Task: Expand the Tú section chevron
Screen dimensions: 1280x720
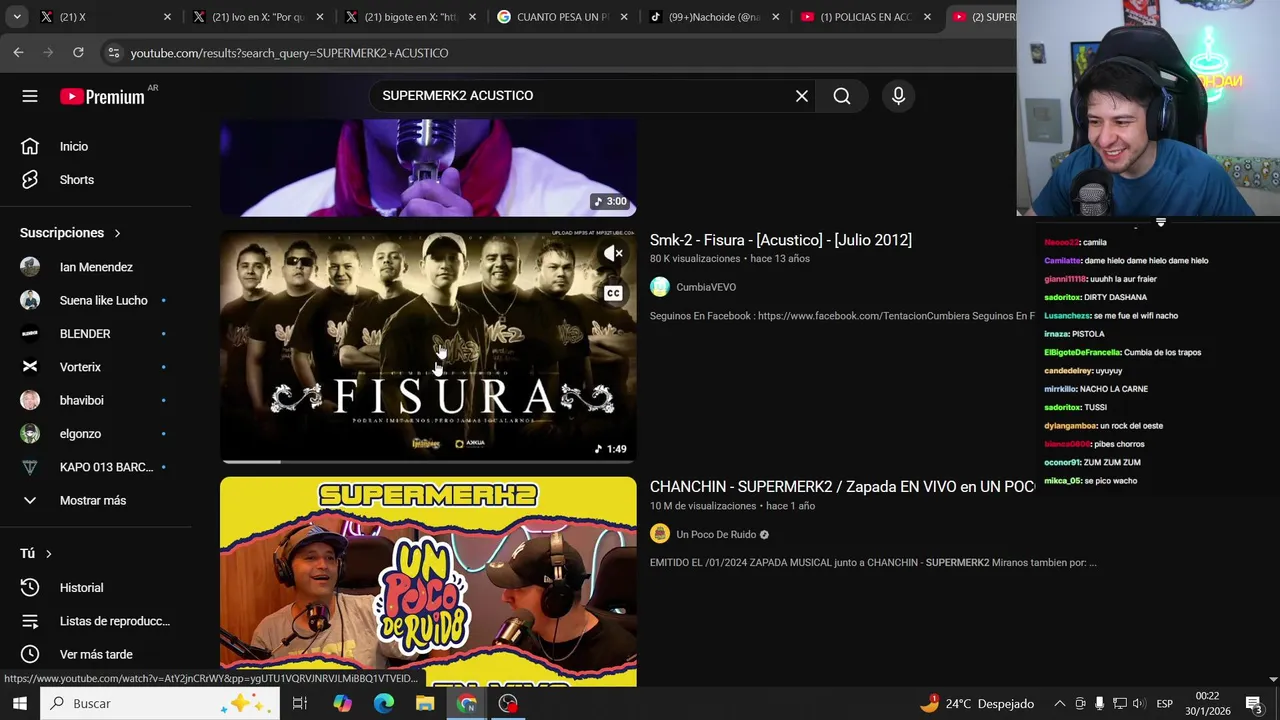Action: tap(48, 554)
